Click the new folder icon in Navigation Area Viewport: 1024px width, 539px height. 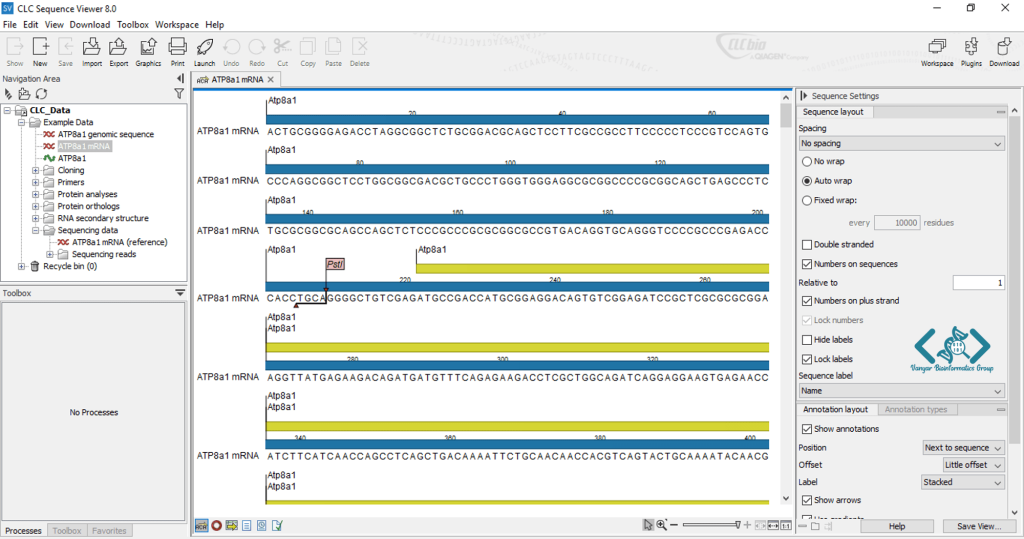coord(24,94)
